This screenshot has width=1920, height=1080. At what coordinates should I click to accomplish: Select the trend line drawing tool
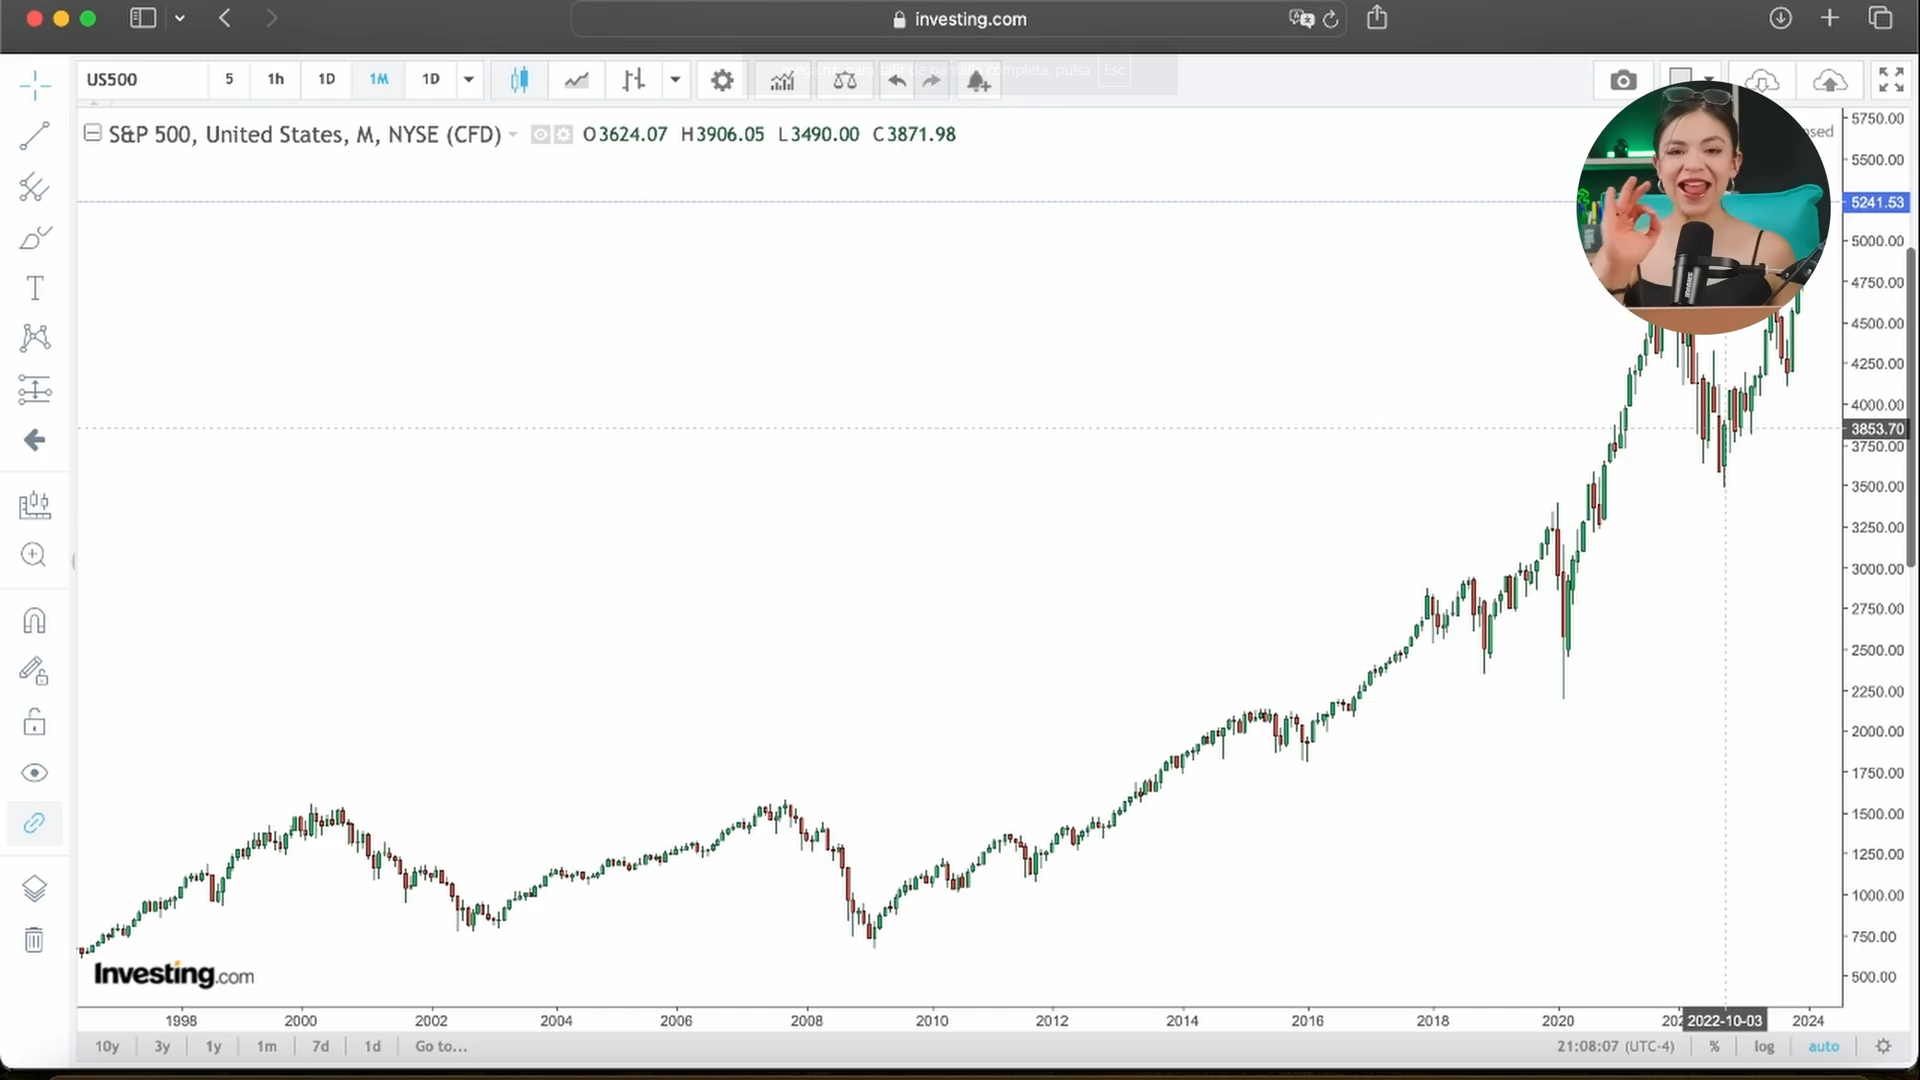point(34,136)
